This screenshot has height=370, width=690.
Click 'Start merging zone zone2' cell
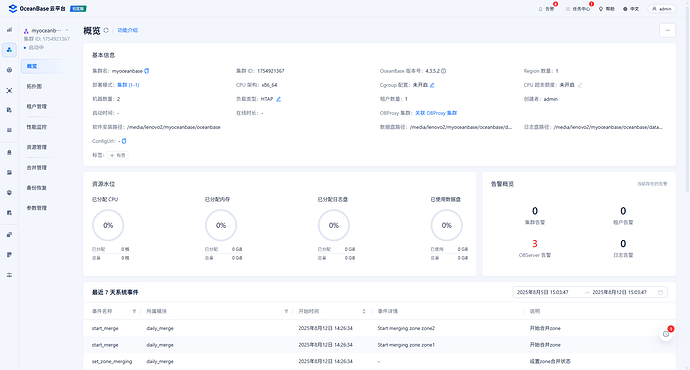point(406,328)
